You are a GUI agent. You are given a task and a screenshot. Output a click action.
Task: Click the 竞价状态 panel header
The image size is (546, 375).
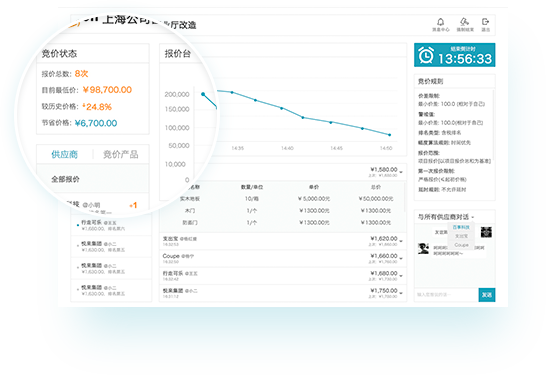pyautogui.click(x=93, y=53)
